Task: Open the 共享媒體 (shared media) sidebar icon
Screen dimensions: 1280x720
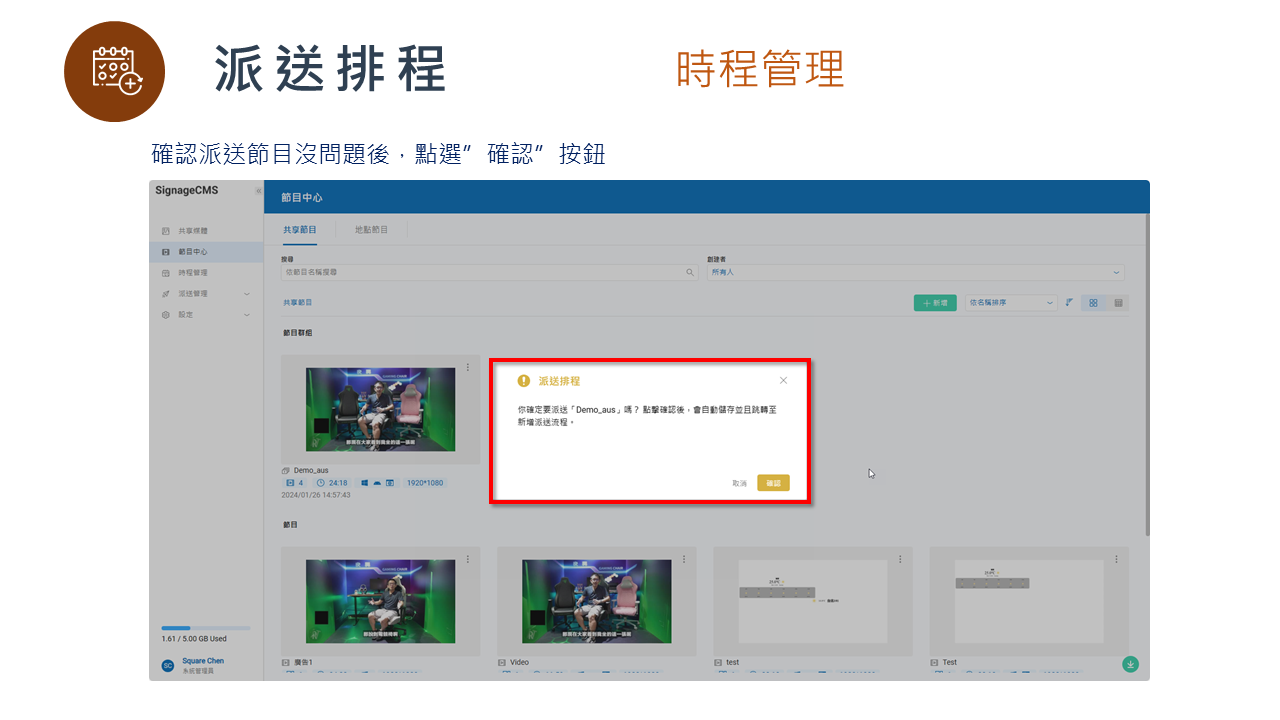Action: (x=166, y=230)
